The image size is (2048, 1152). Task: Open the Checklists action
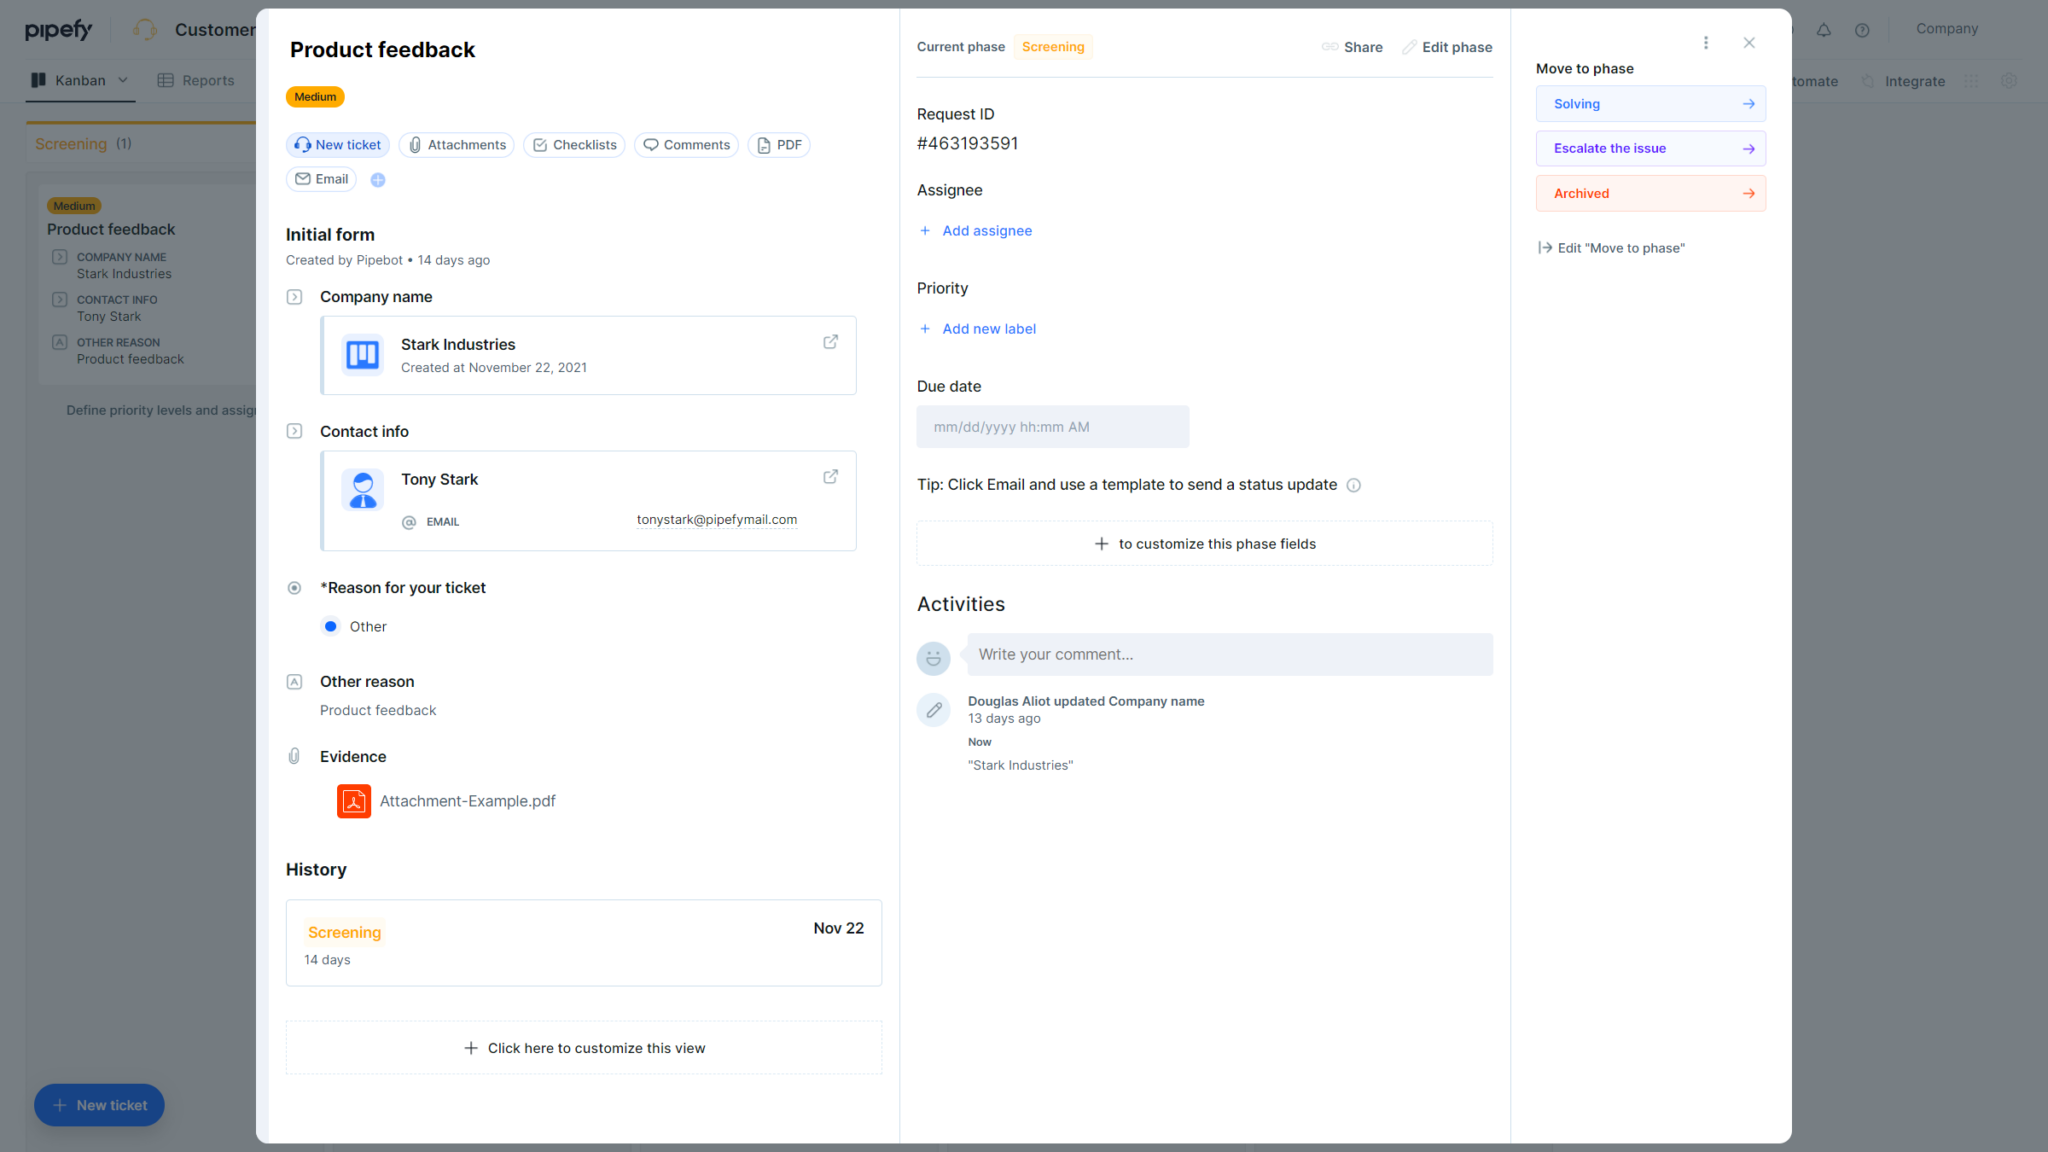click(x=573, y=144)
